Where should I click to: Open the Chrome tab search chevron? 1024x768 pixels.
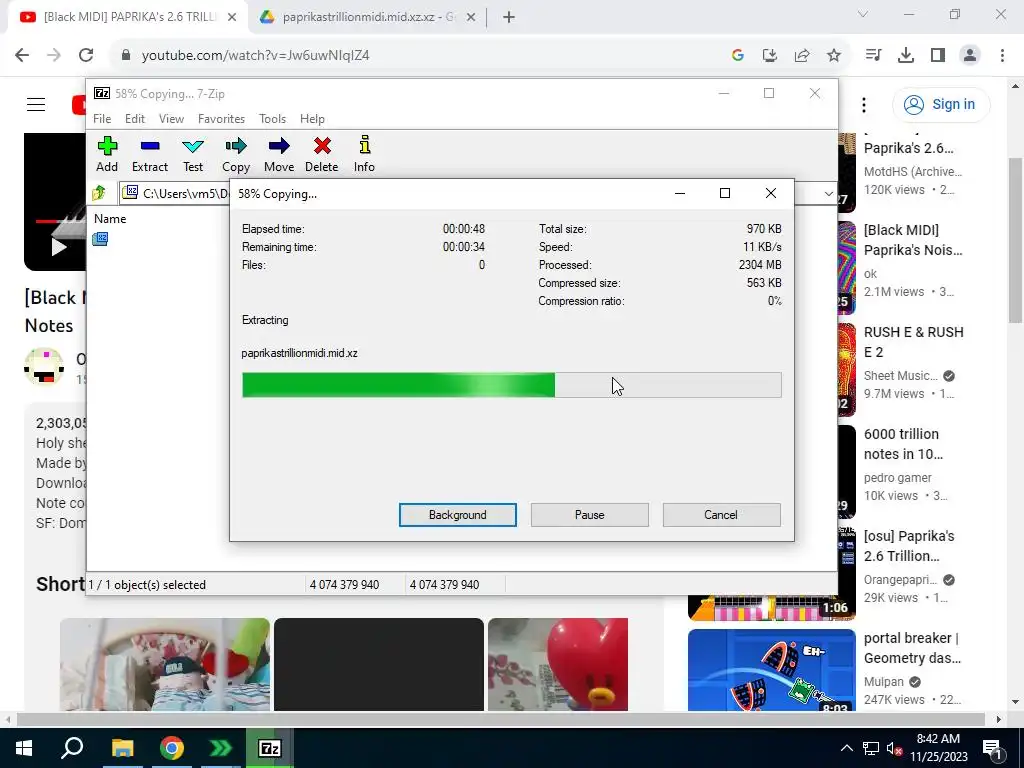point(863,14)
